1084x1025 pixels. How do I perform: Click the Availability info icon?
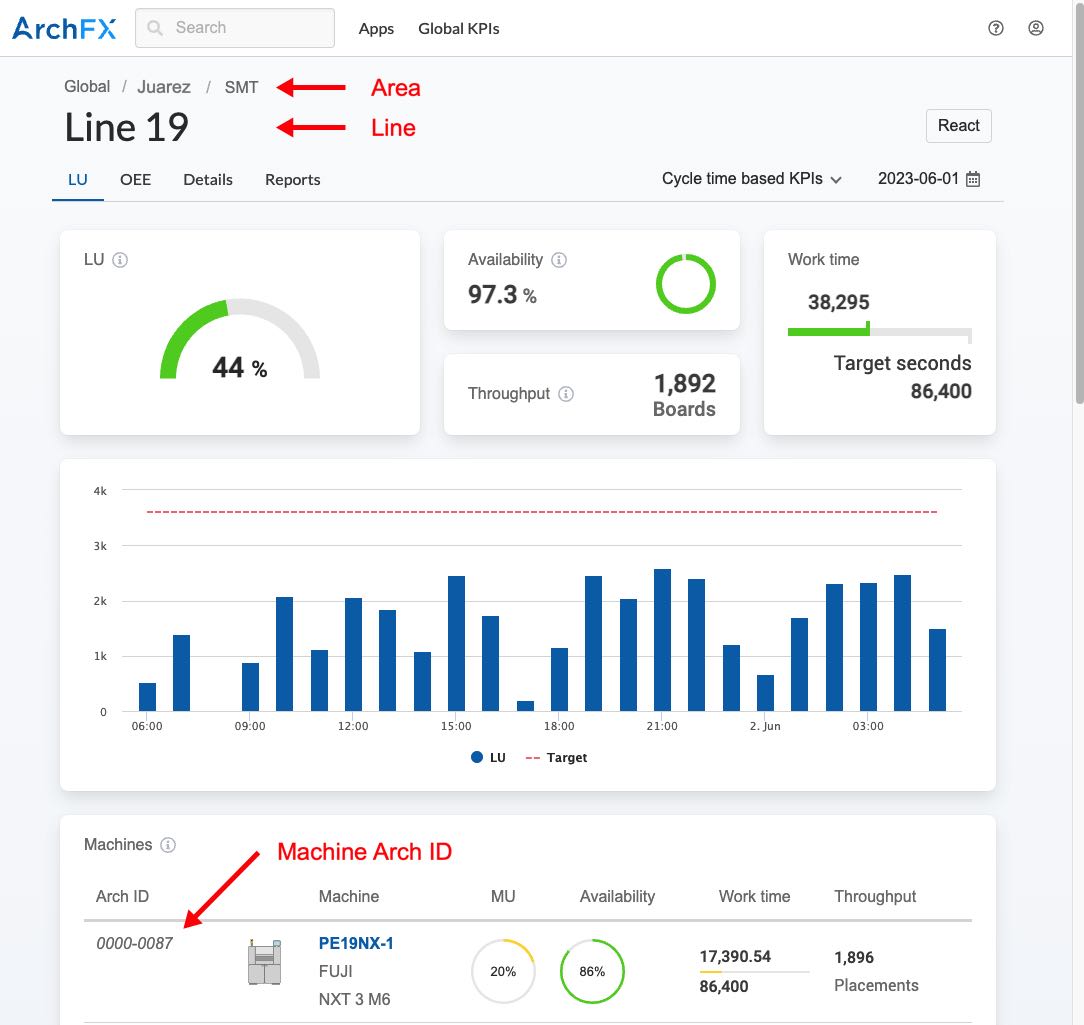(x=559, y=260)
